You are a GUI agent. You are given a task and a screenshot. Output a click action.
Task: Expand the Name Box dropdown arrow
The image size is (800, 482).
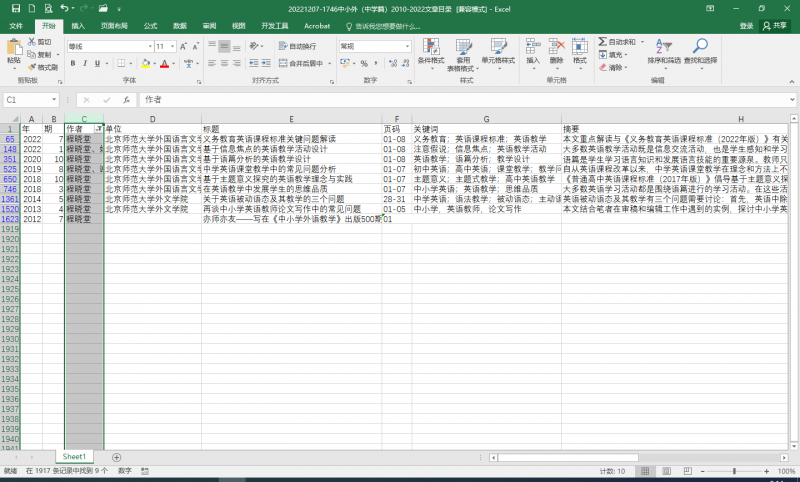pyautogui.click(x=54, y=99)
